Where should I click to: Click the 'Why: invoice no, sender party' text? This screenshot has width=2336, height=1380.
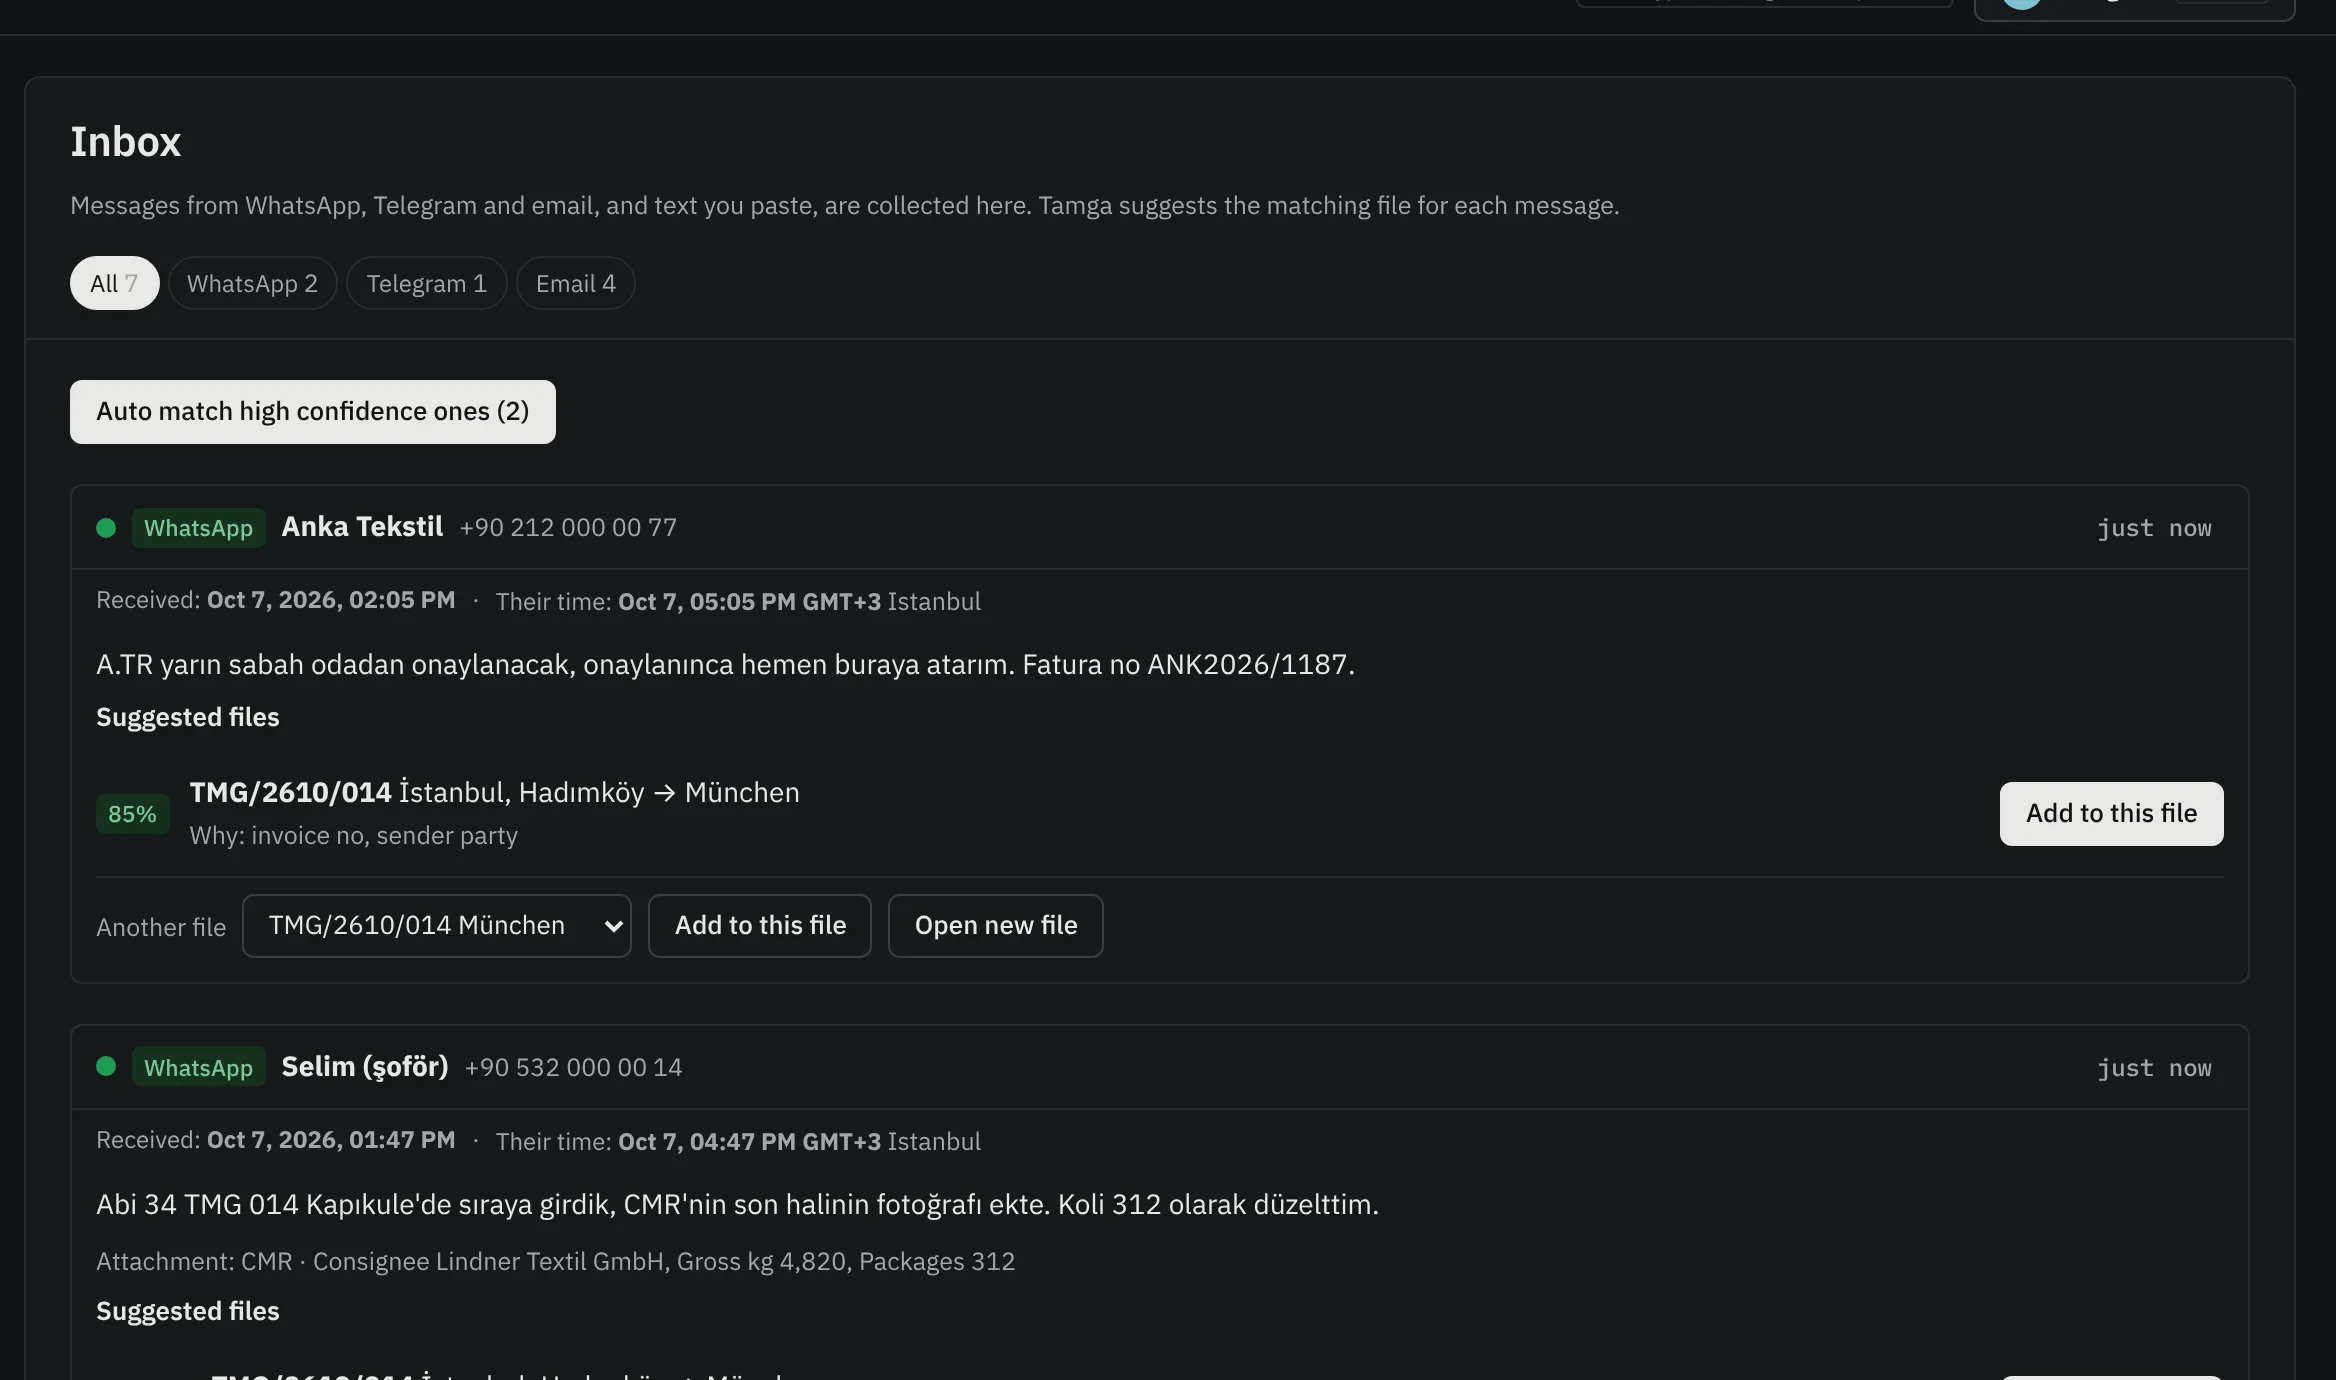coord(354,836)
